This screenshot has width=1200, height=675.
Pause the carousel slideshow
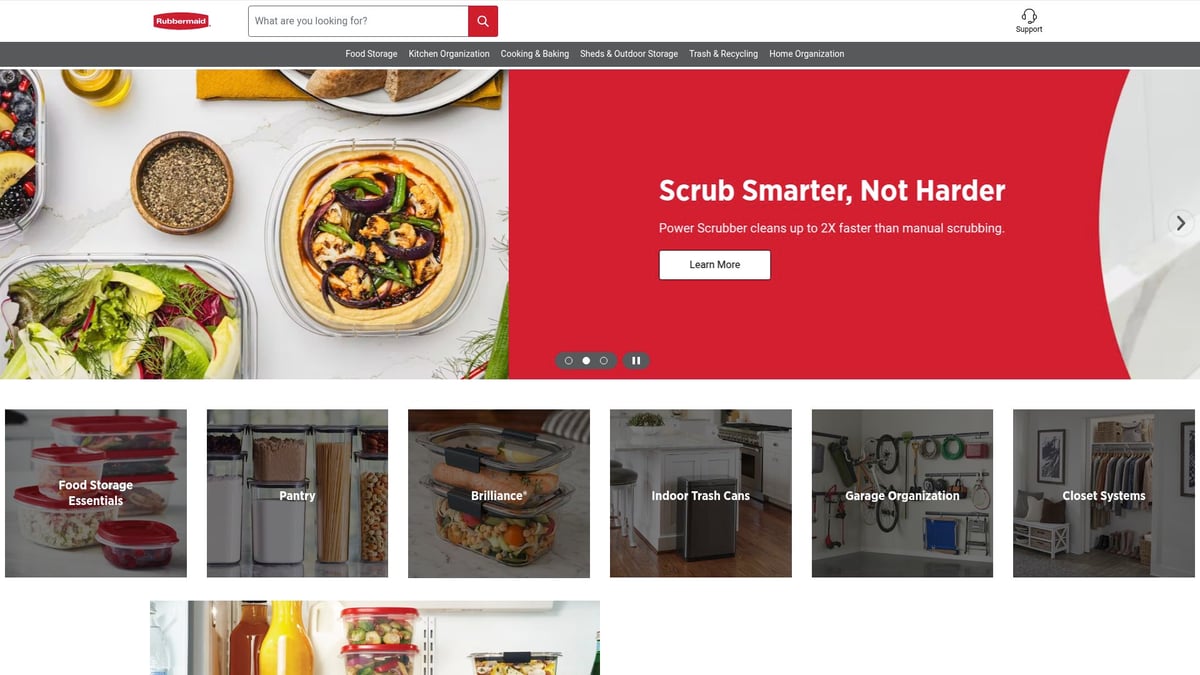tap(636, 360)
